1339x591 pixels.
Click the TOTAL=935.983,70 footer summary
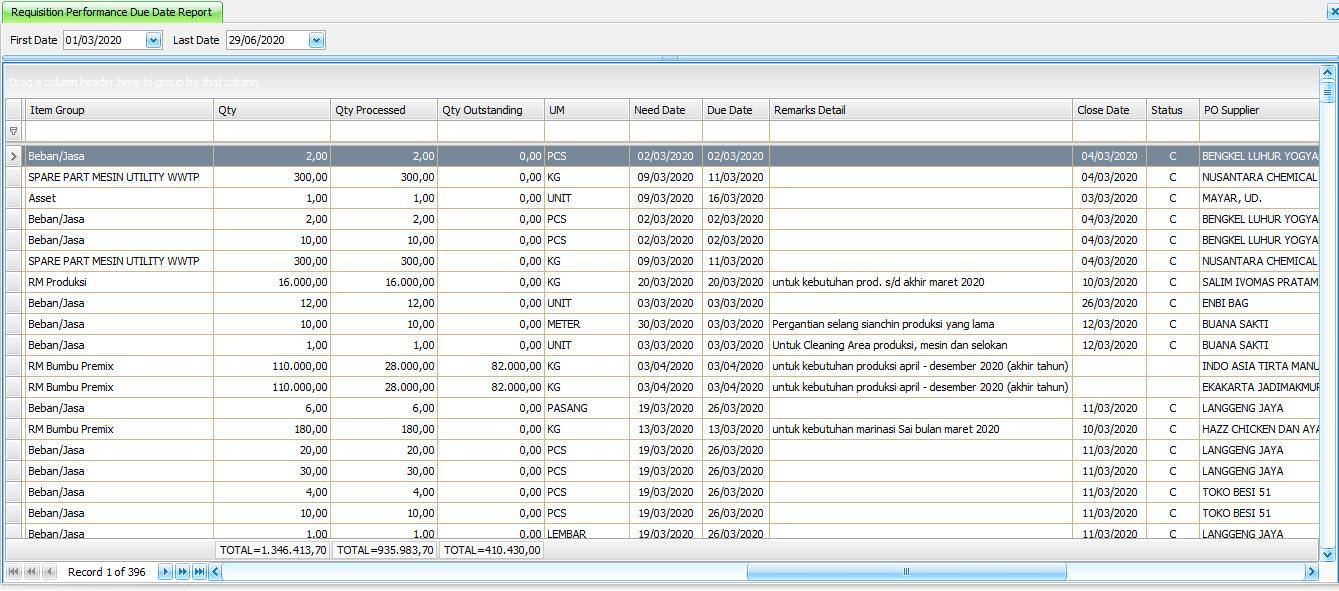point(385,550)
